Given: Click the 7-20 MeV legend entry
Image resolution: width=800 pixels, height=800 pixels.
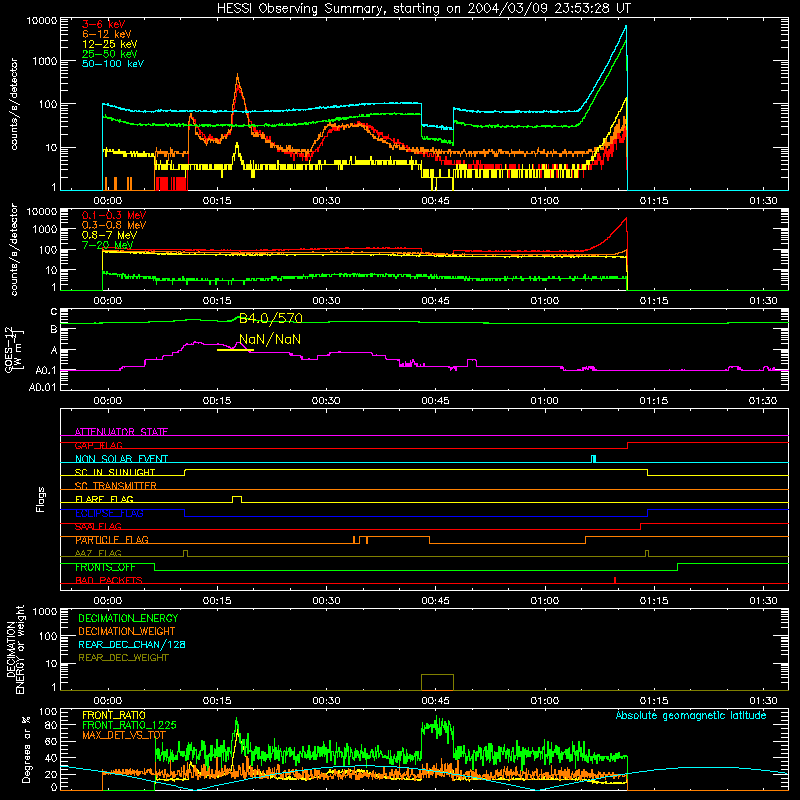Looking at the screenshot, I should tap(107, 245).
